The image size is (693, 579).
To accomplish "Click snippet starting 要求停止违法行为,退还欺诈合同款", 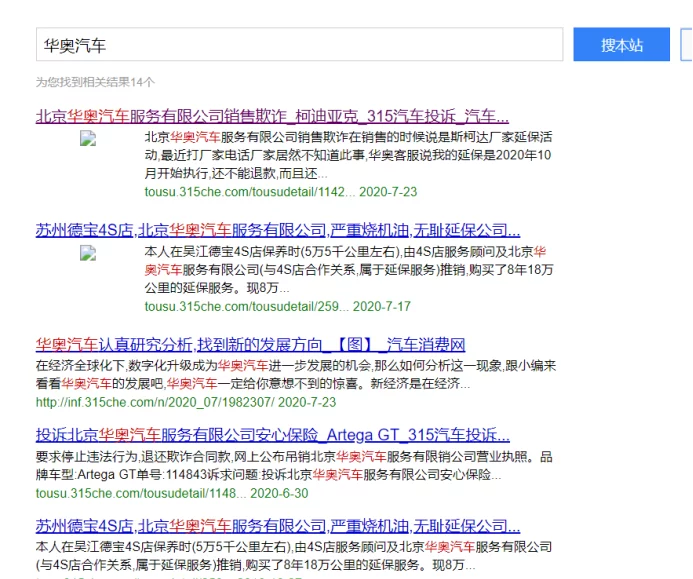I will [x=294, y=466].
